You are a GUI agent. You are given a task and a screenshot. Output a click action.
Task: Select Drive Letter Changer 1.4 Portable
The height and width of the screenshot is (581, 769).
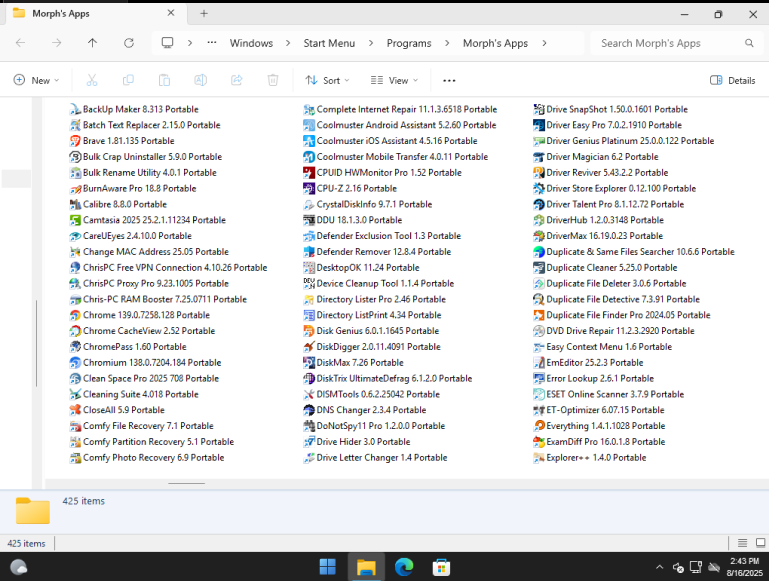coord(375,457)
